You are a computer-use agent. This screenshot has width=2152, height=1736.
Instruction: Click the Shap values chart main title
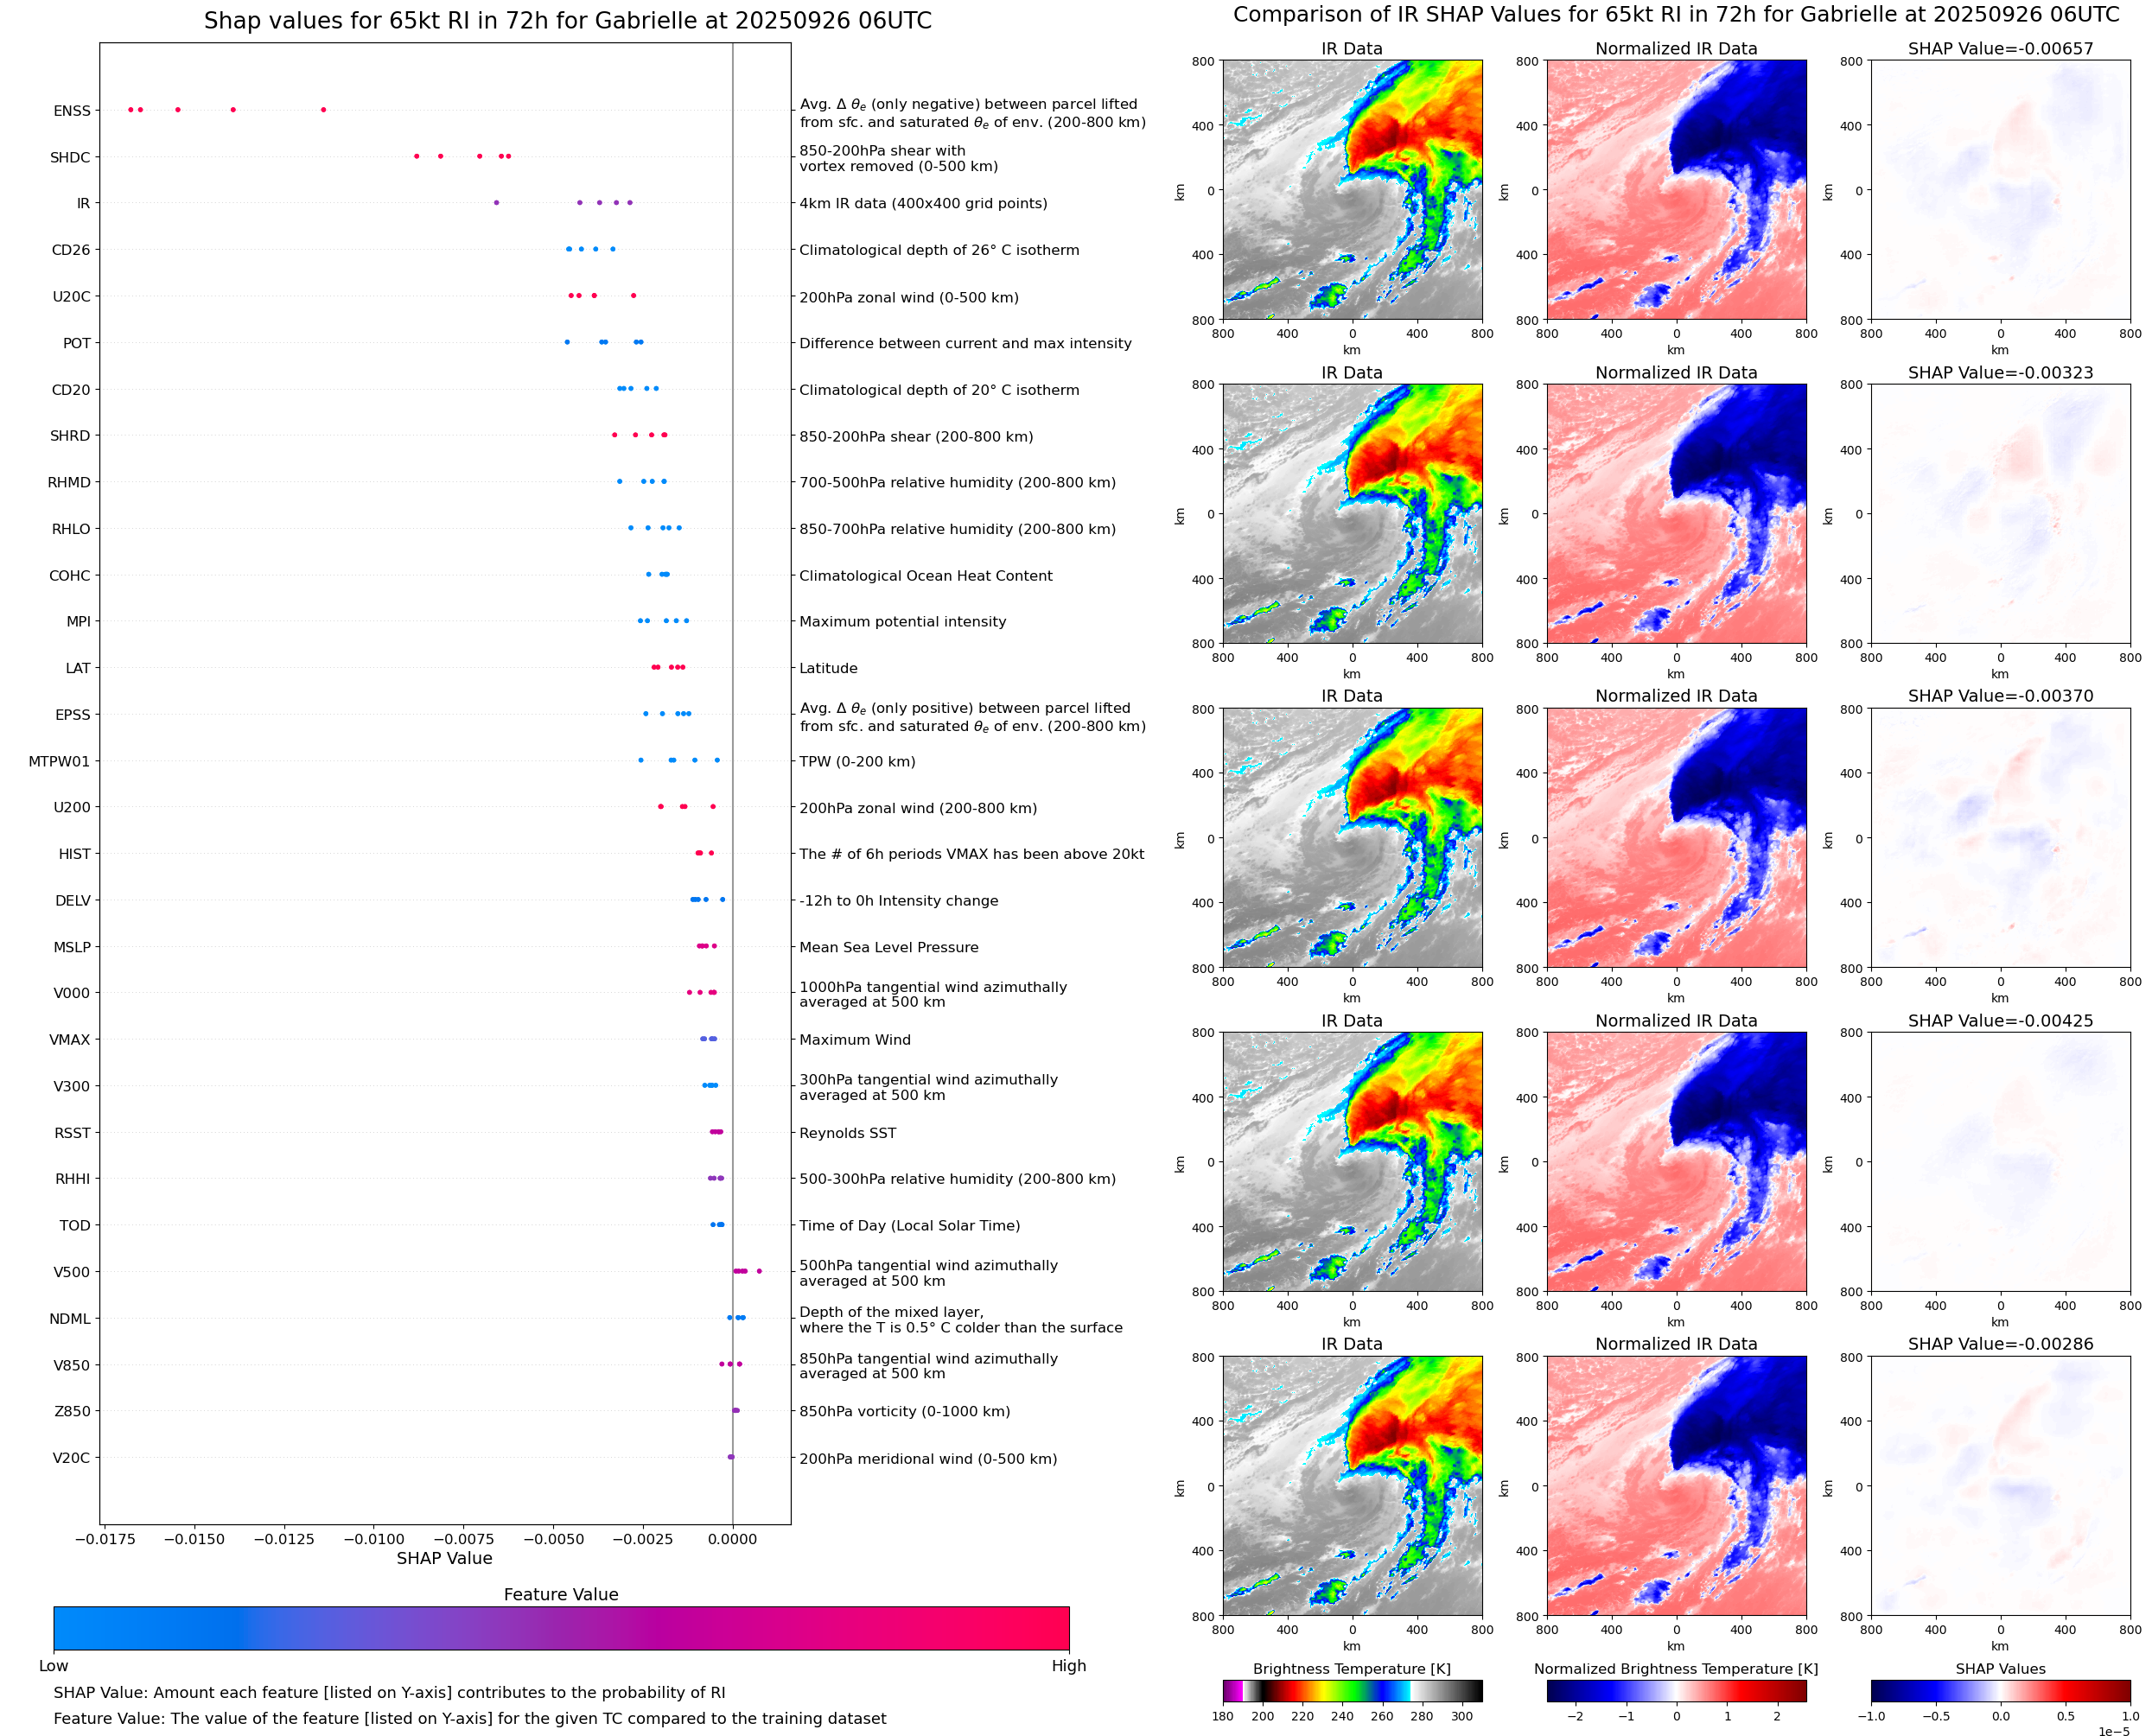coord(567,21)
